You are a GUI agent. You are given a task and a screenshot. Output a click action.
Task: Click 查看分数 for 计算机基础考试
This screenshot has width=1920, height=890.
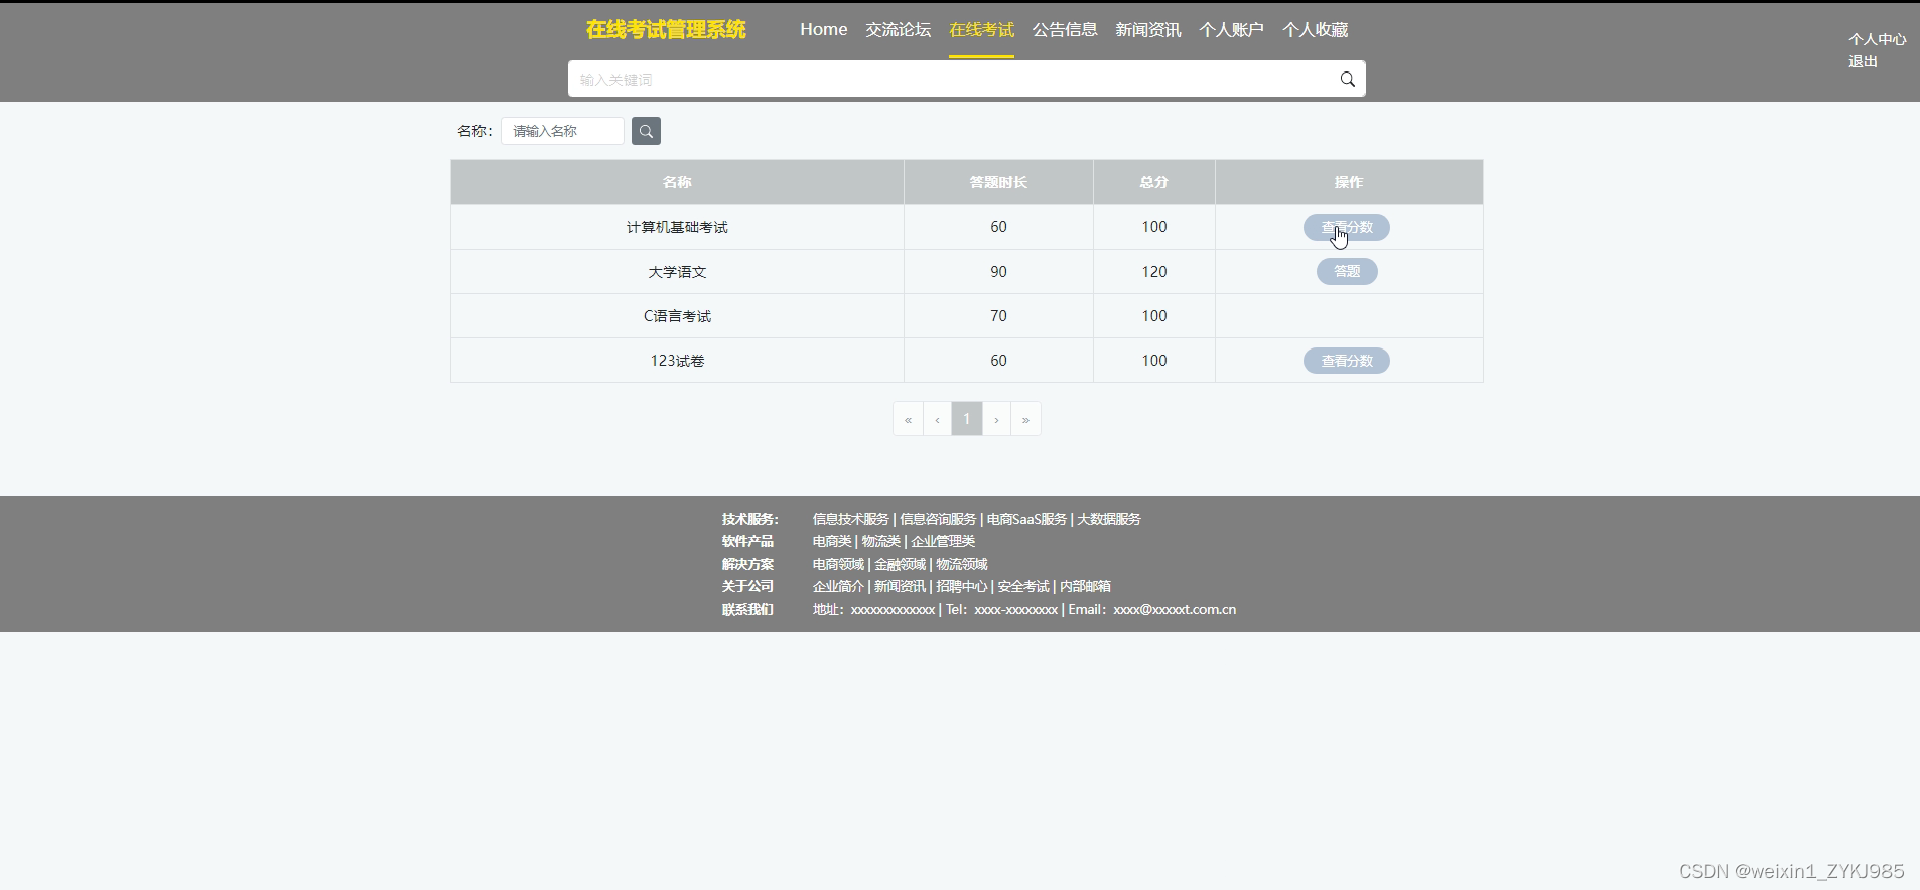point(1346,228)
